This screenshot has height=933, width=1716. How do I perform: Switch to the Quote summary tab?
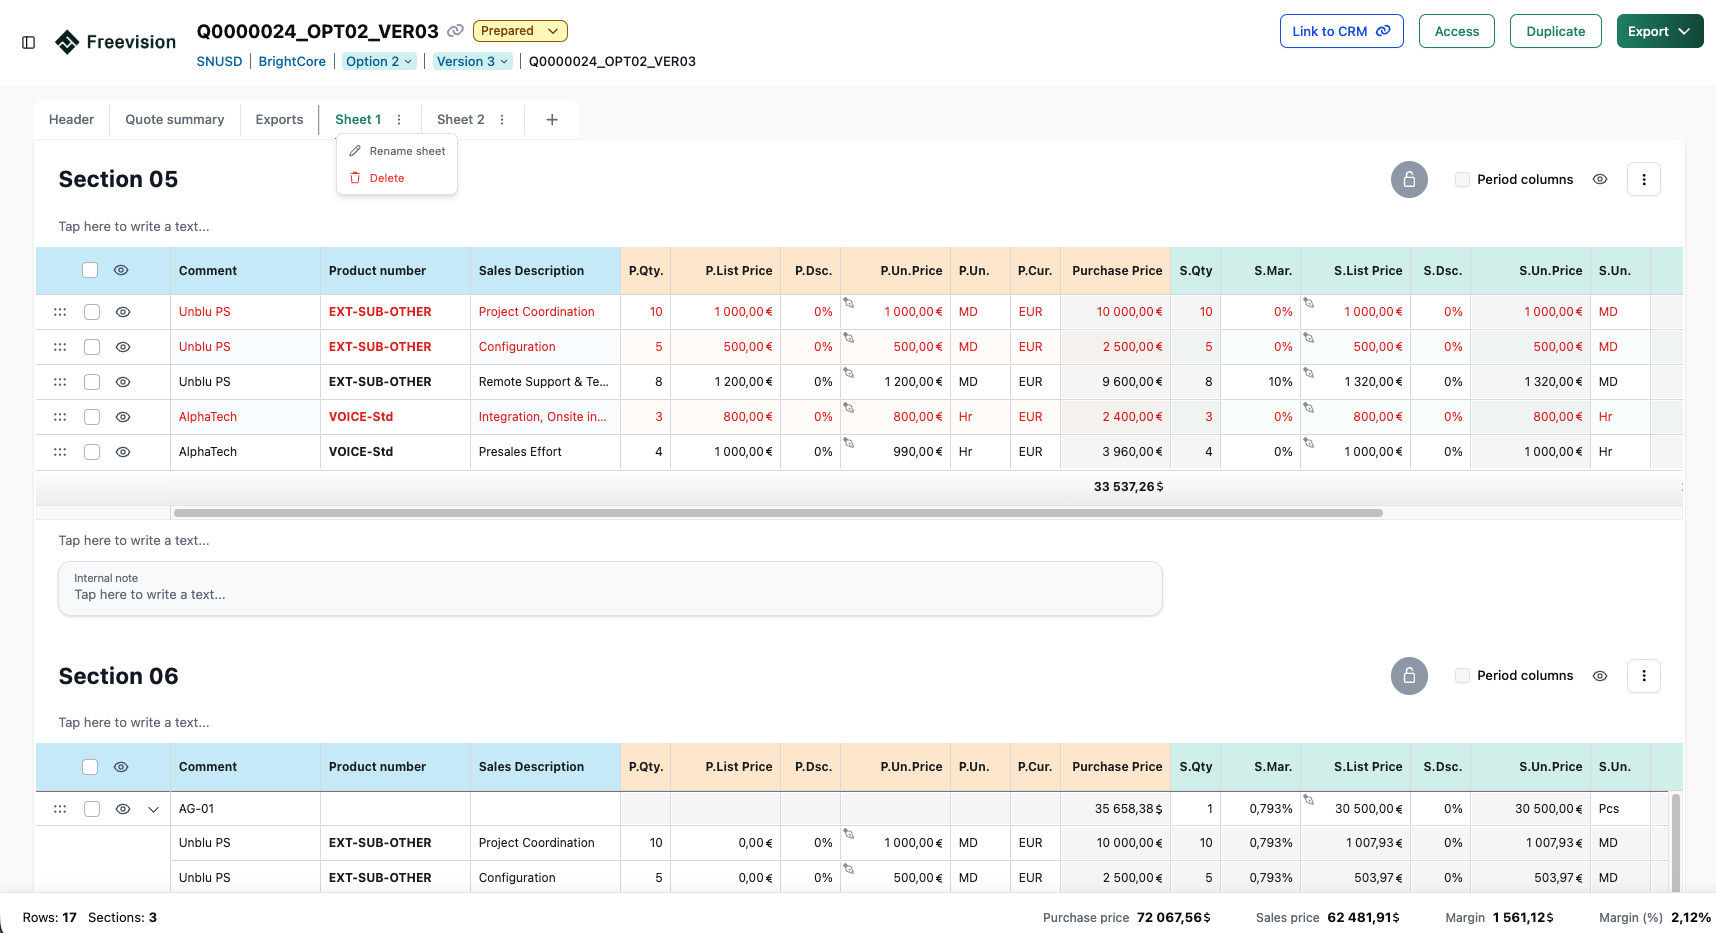[x=174, y=120]
